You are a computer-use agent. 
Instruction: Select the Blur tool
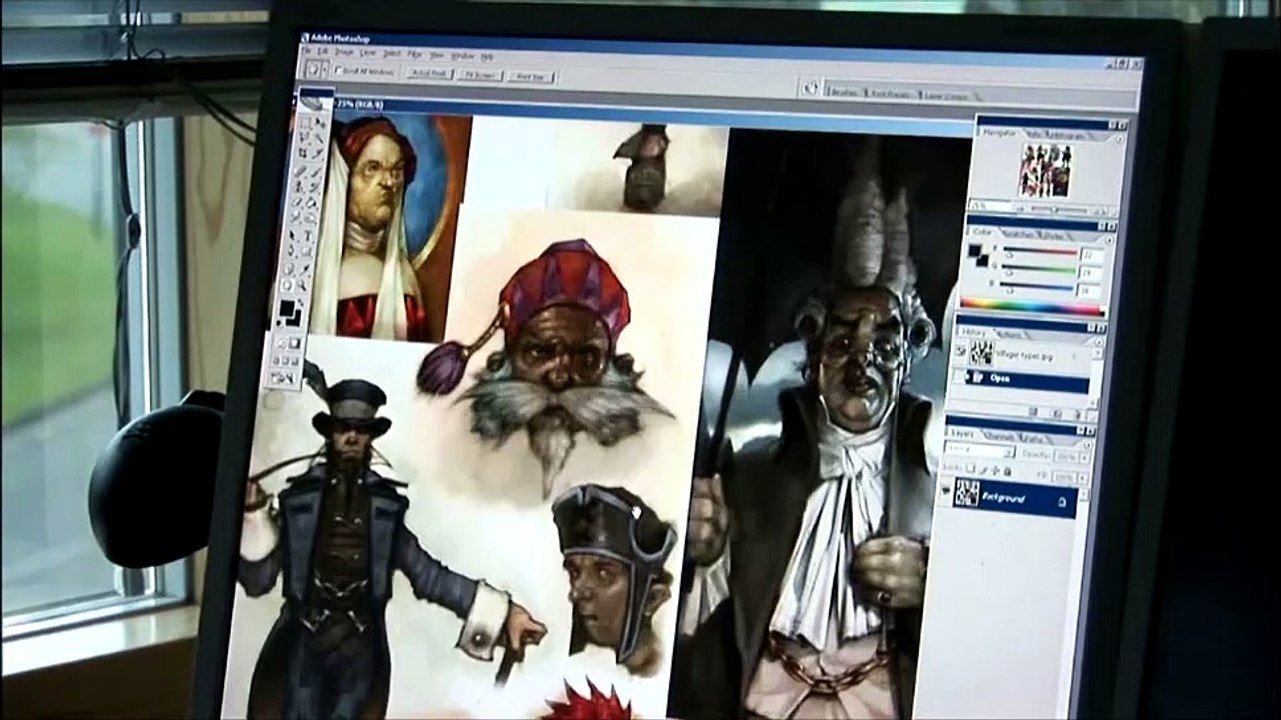(296, 217)
